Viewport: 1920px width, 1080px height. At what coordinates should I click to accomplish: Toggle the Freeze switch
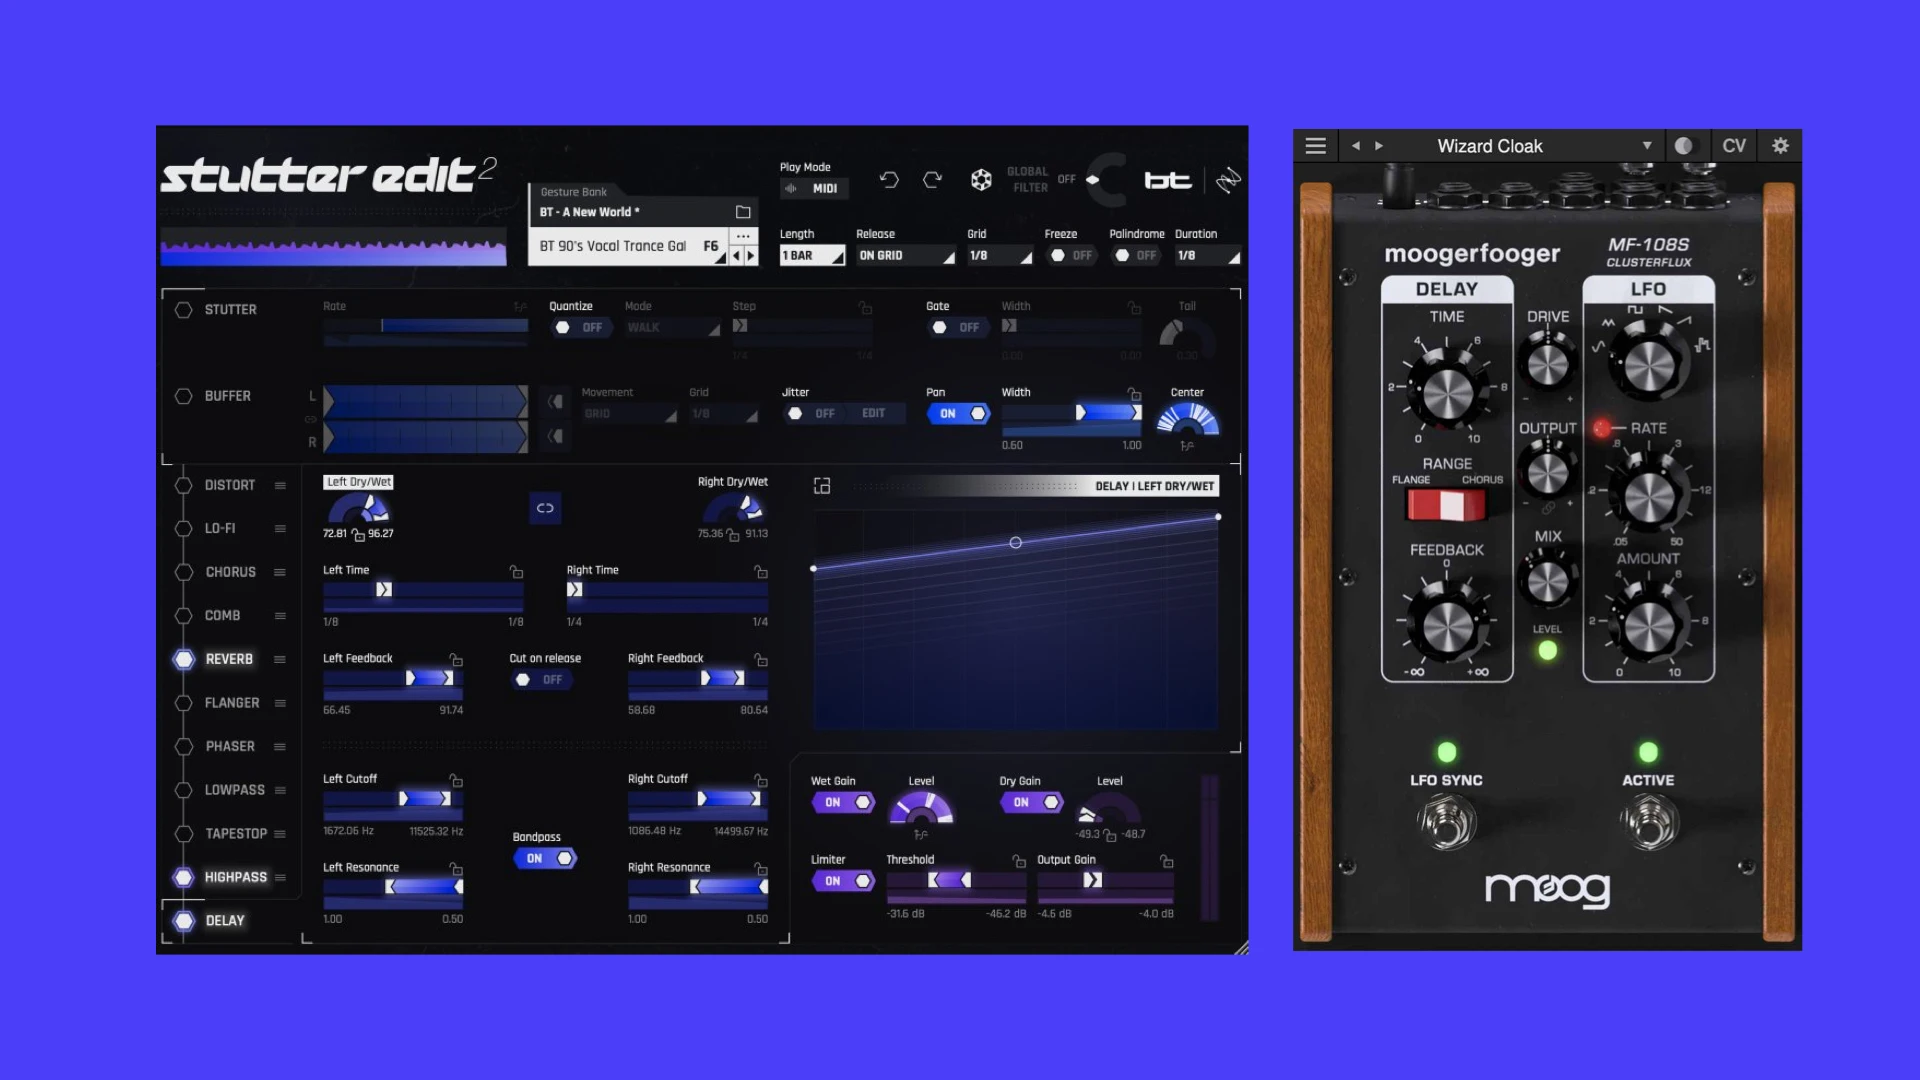coord(1071,256)
